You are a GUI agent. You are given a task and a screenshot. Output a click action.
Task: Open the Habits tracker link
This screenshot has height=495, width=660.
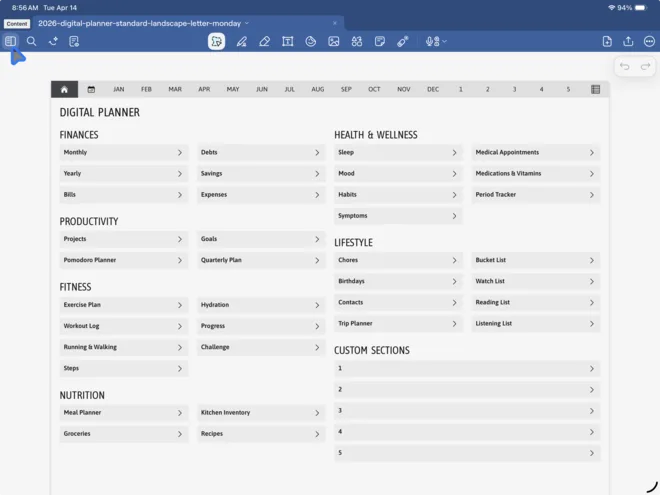click(398, 194)
